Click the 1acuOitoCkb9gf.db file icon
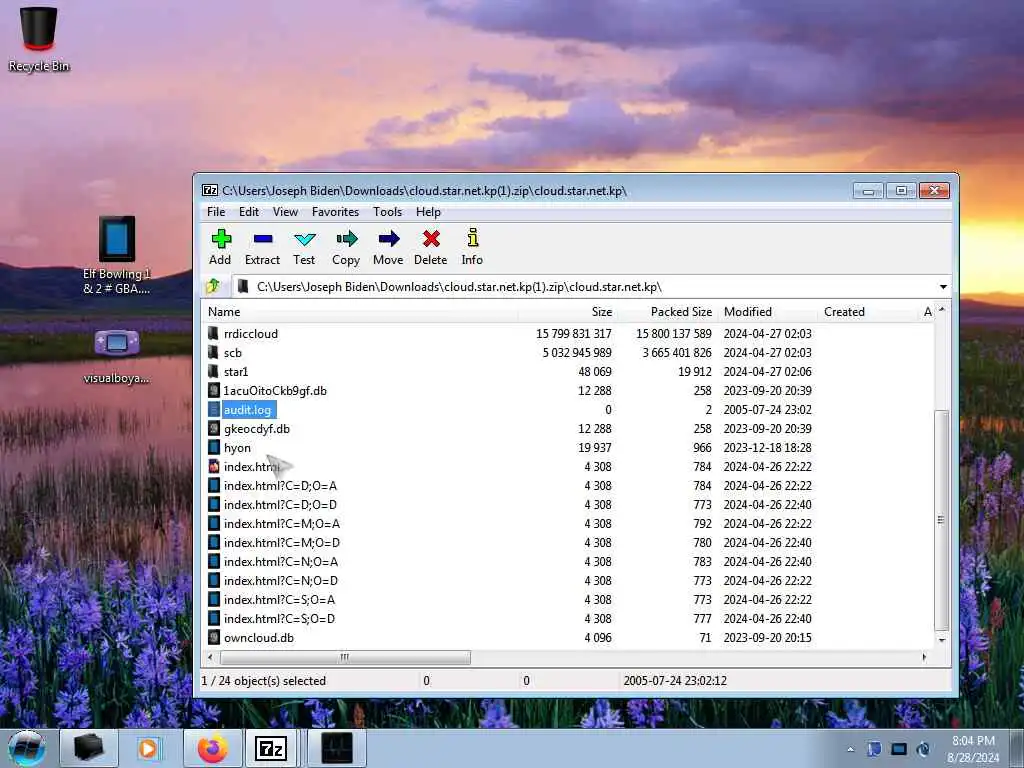Screen dimensions: 1024x768 (214, 391)
